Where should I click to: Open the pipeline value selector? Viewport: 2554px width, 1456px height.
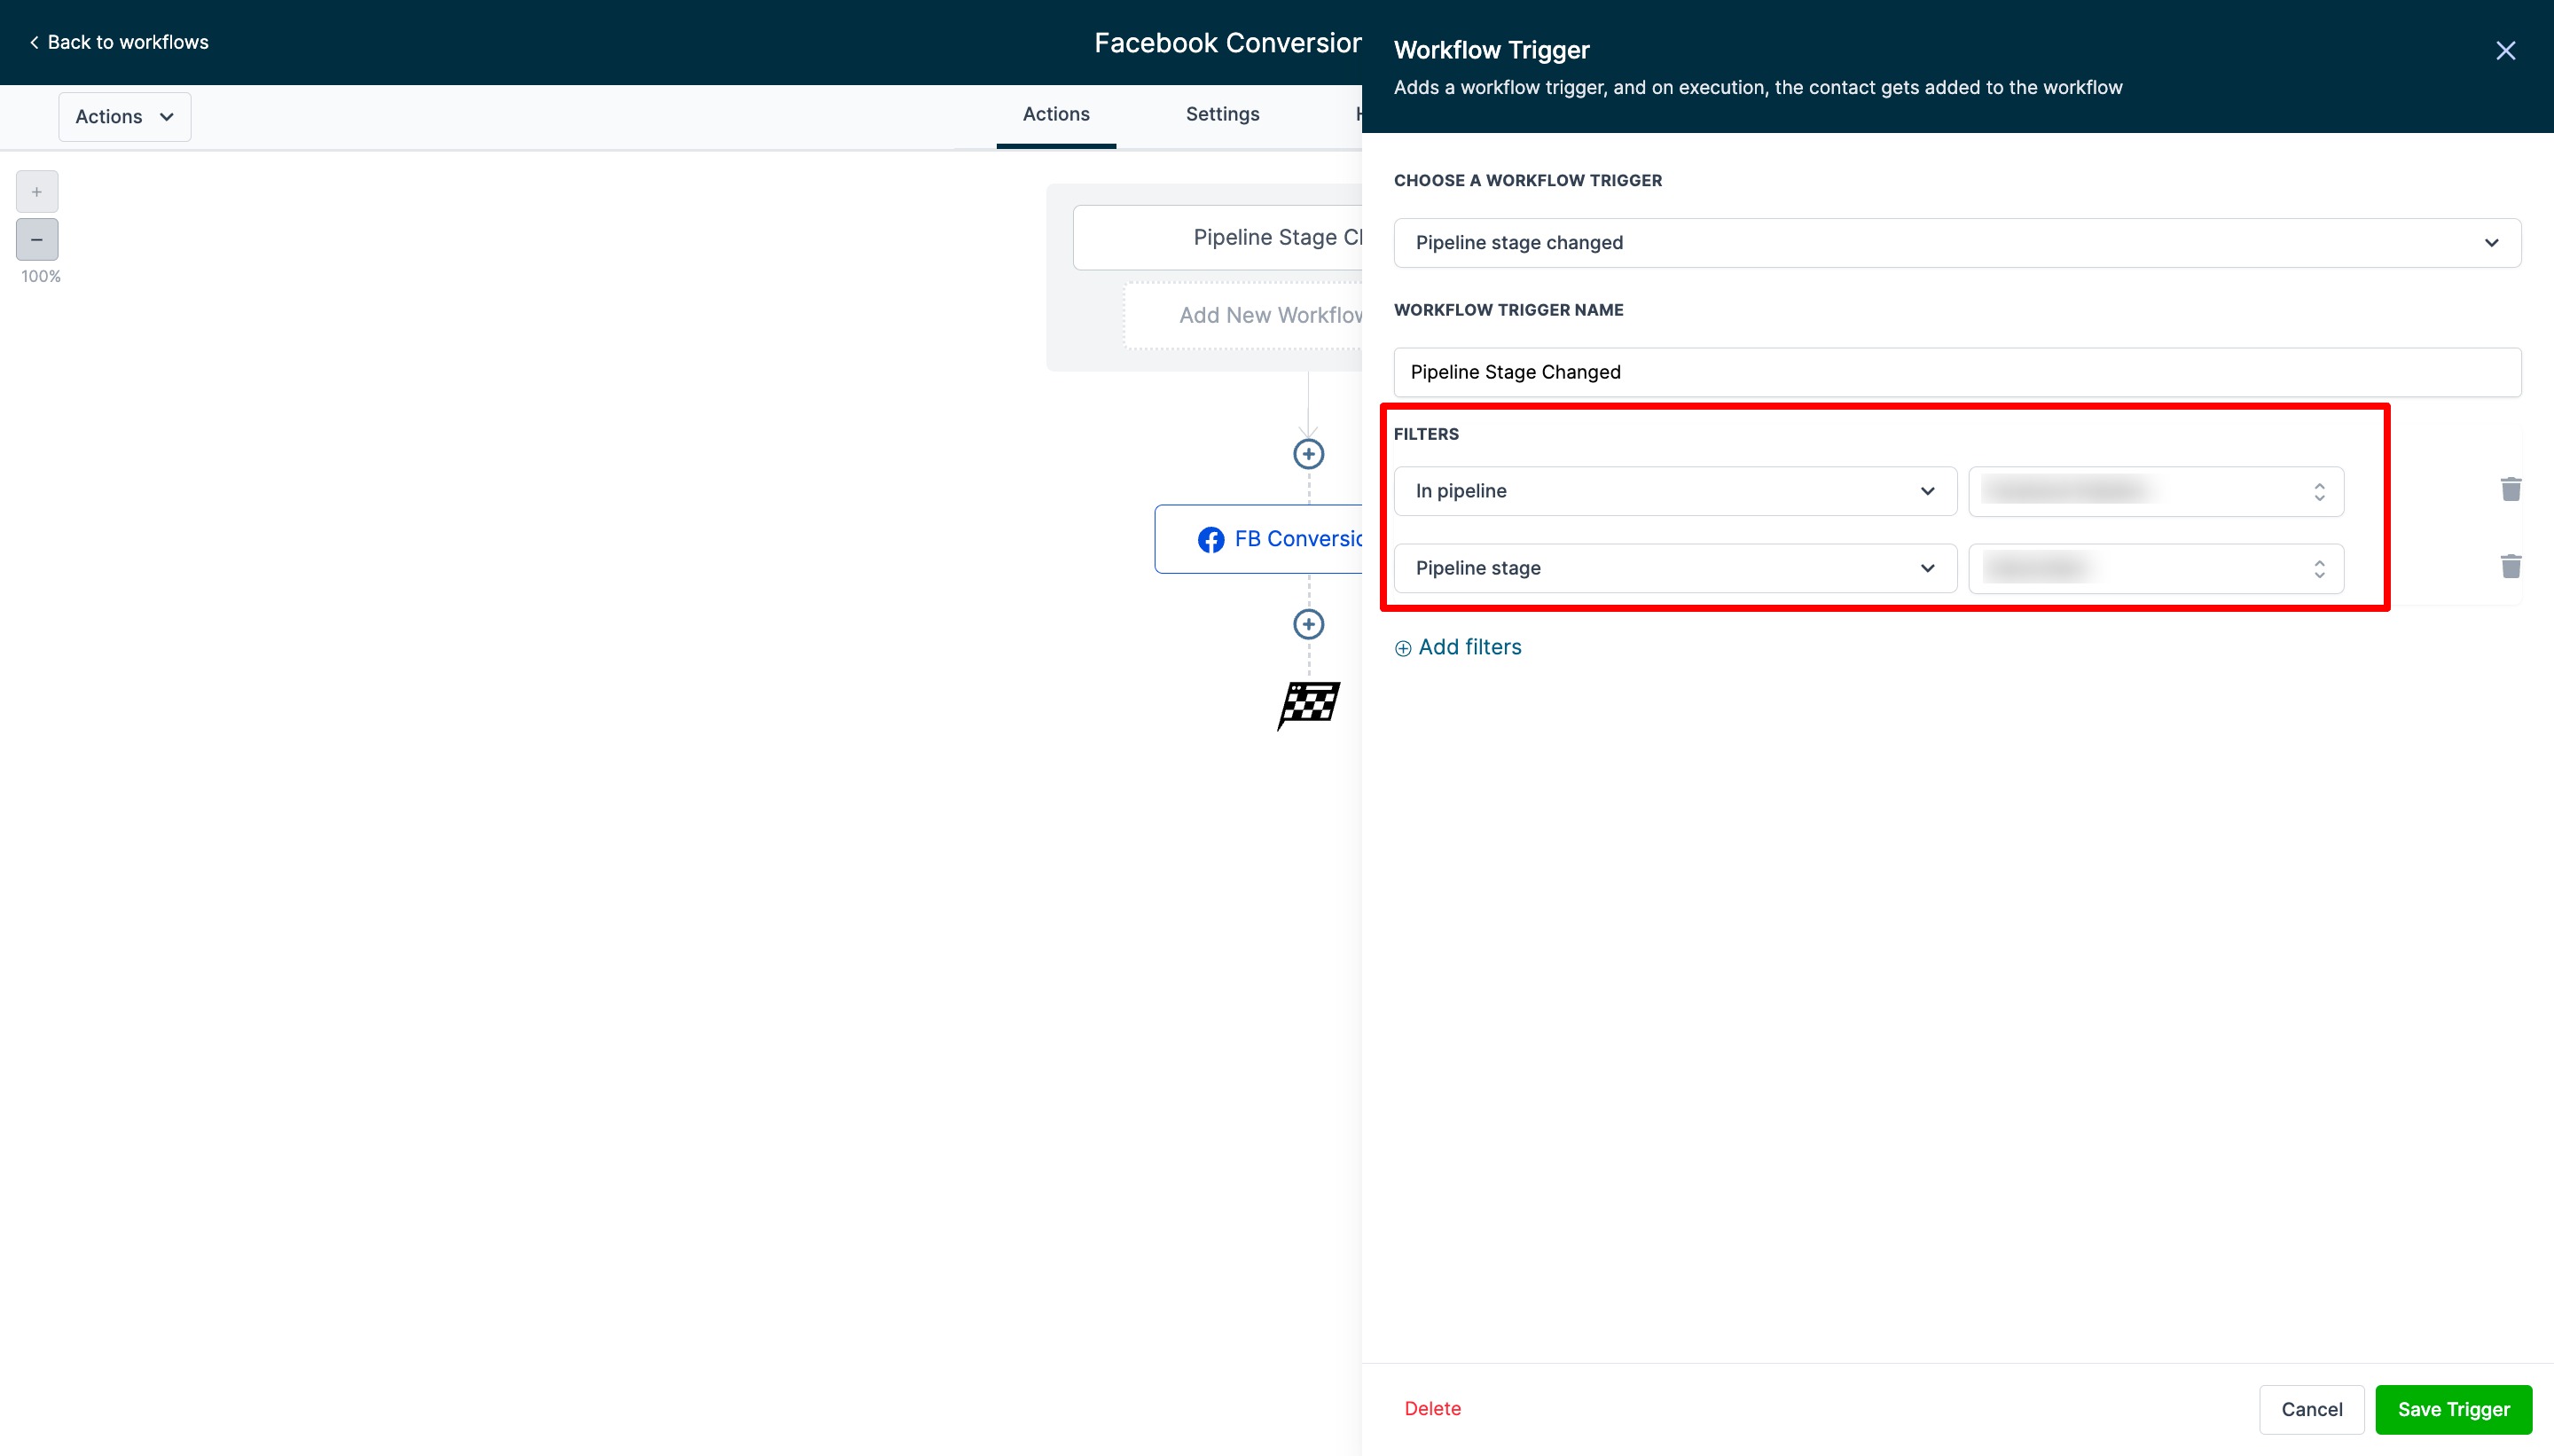coord(2155,491)
